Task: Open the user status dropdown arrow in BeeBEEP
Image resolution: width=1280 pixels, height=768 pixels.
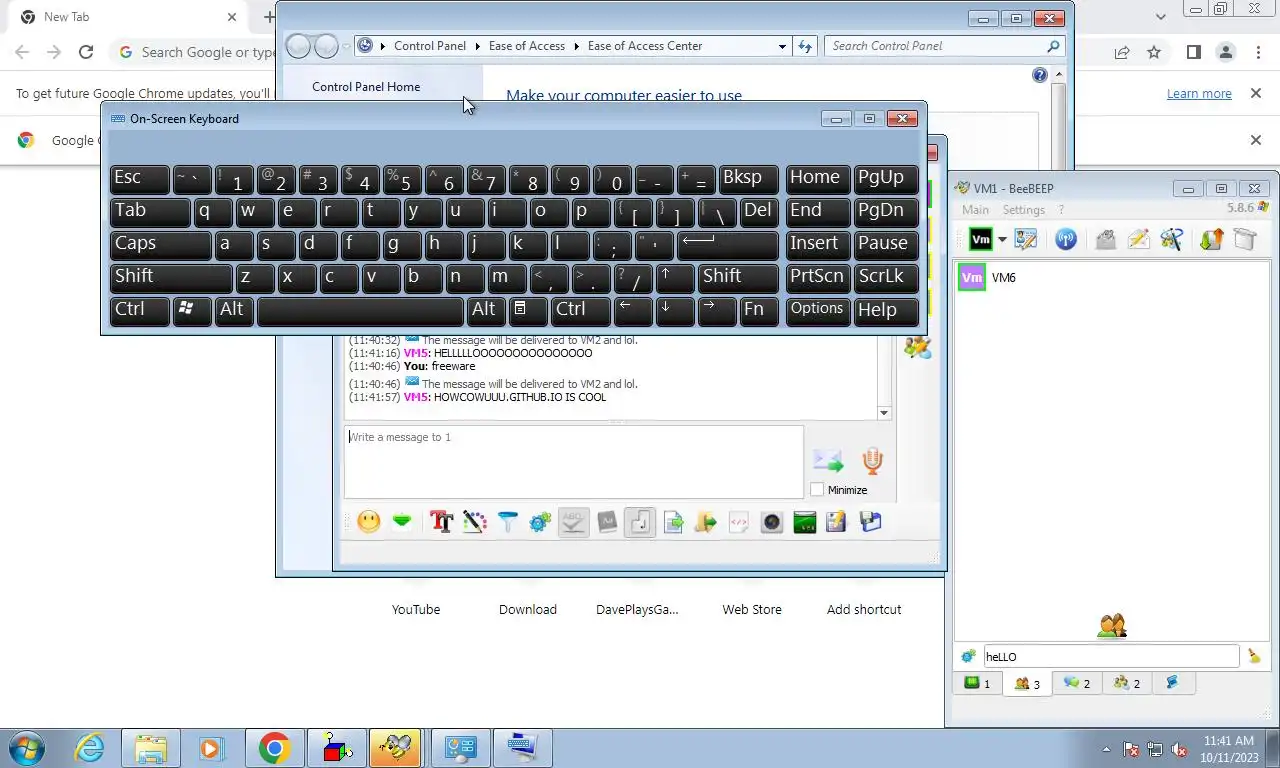Action: click(x=1002, y=240)
